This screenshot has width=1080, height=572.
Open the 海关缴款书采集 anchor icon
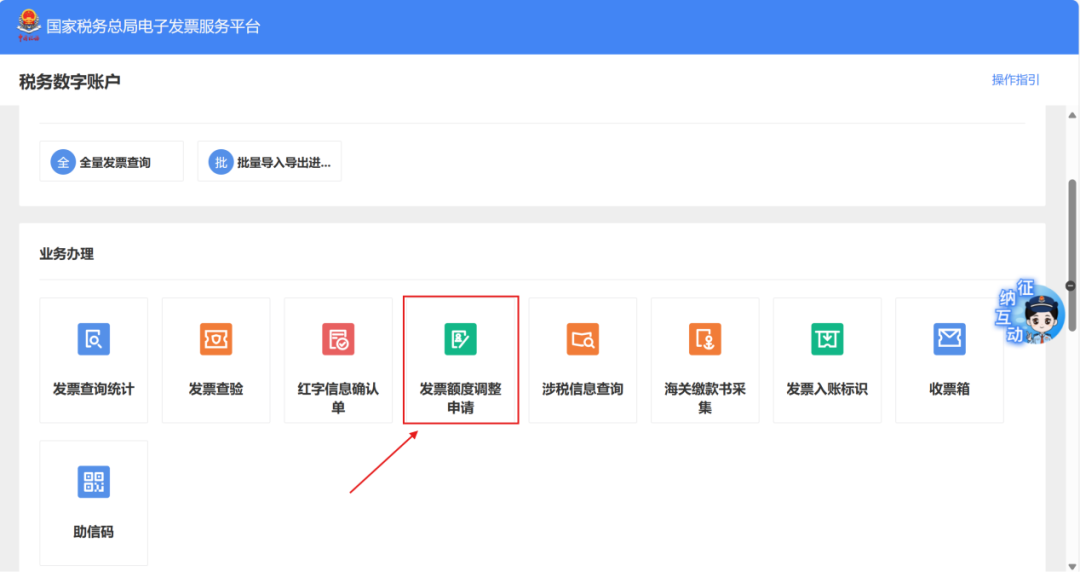click(x=705, y=339)
